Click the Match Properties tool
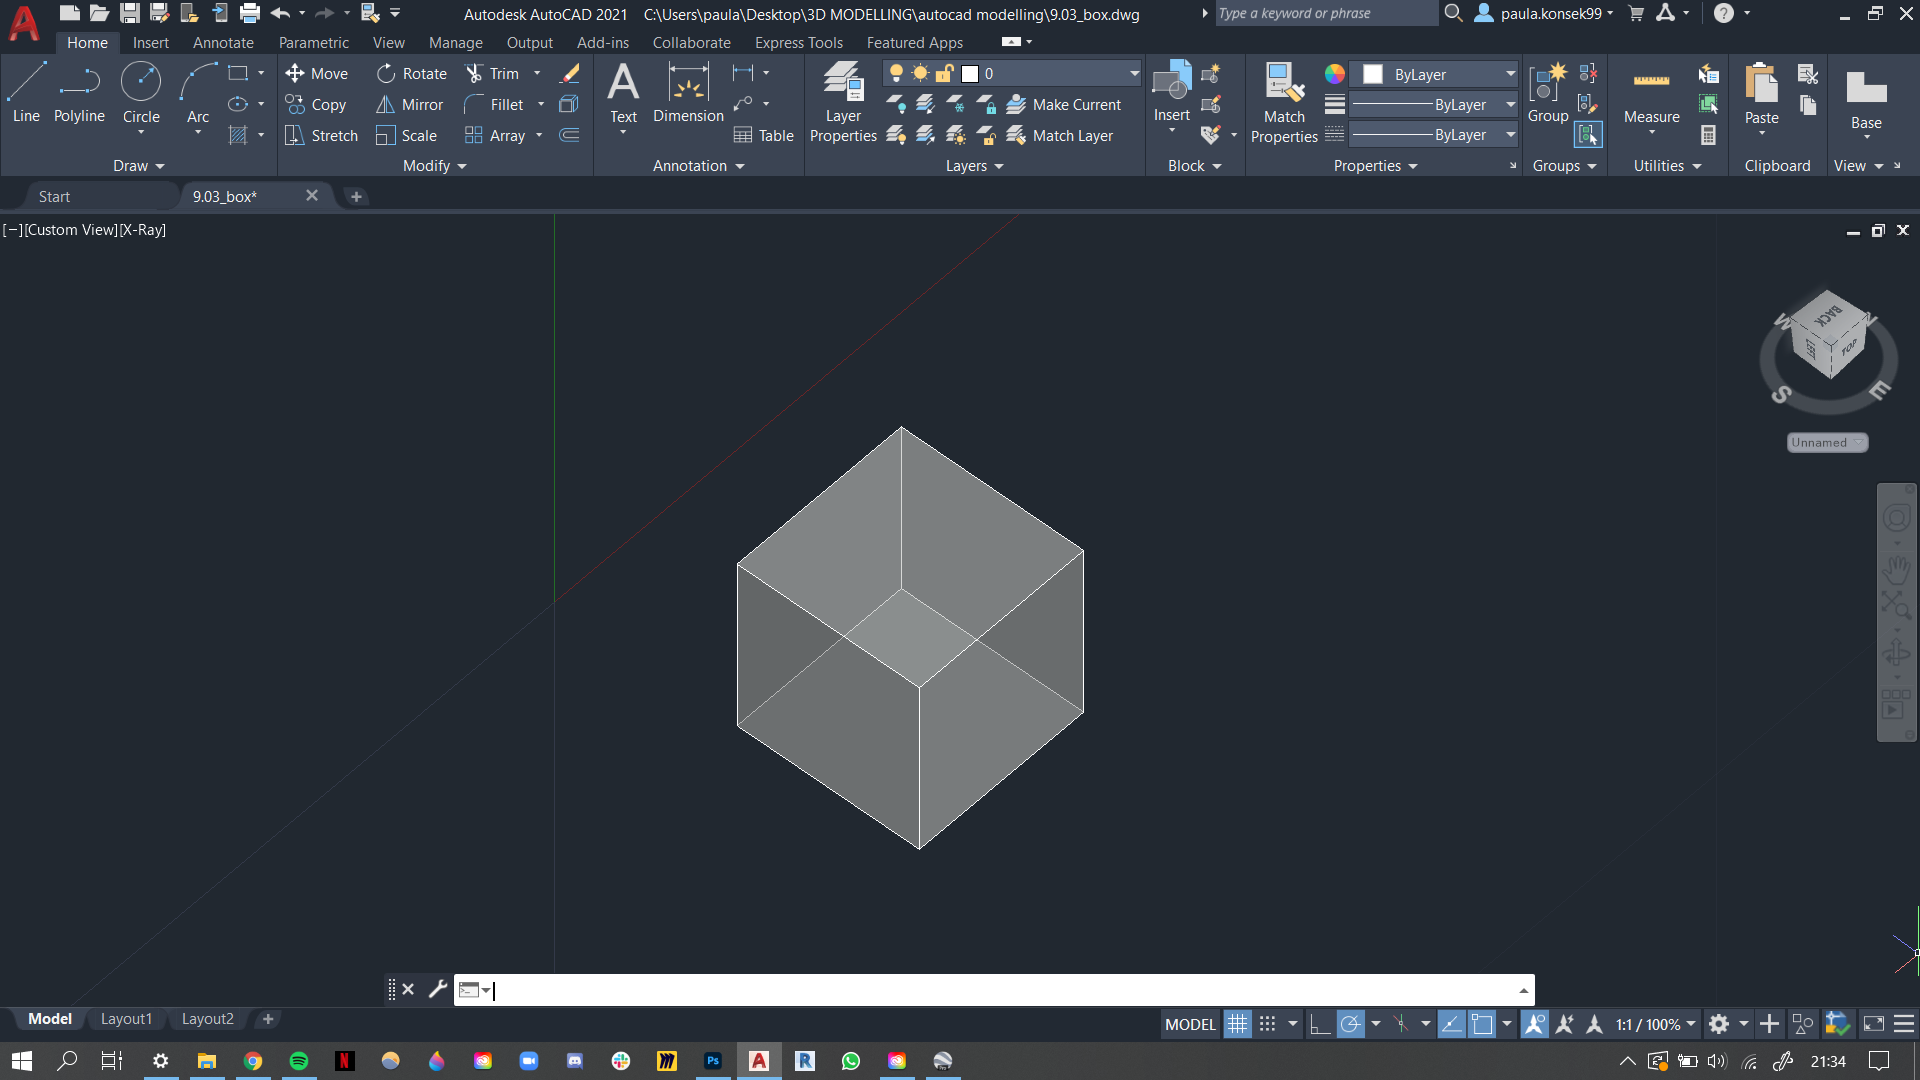 pyautogui.click(x=1284, y=101)
